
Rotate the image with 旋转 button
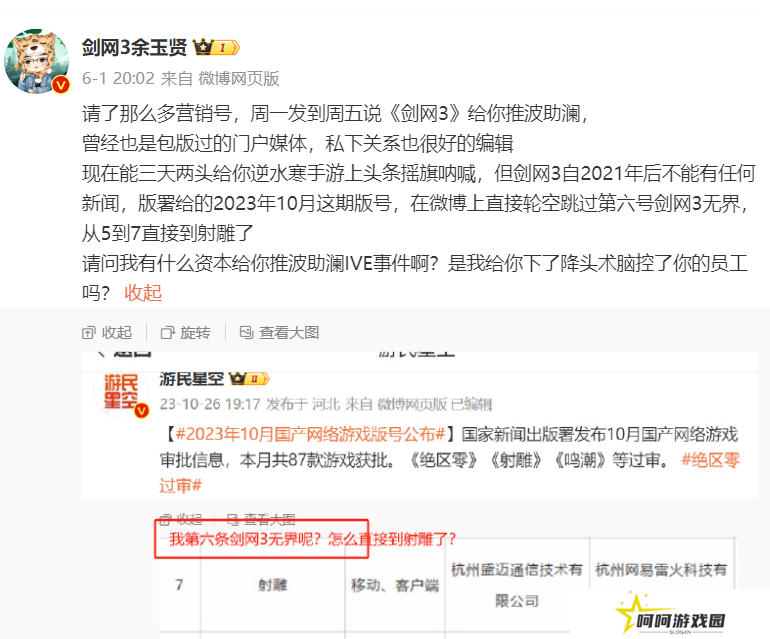(186, 333)
